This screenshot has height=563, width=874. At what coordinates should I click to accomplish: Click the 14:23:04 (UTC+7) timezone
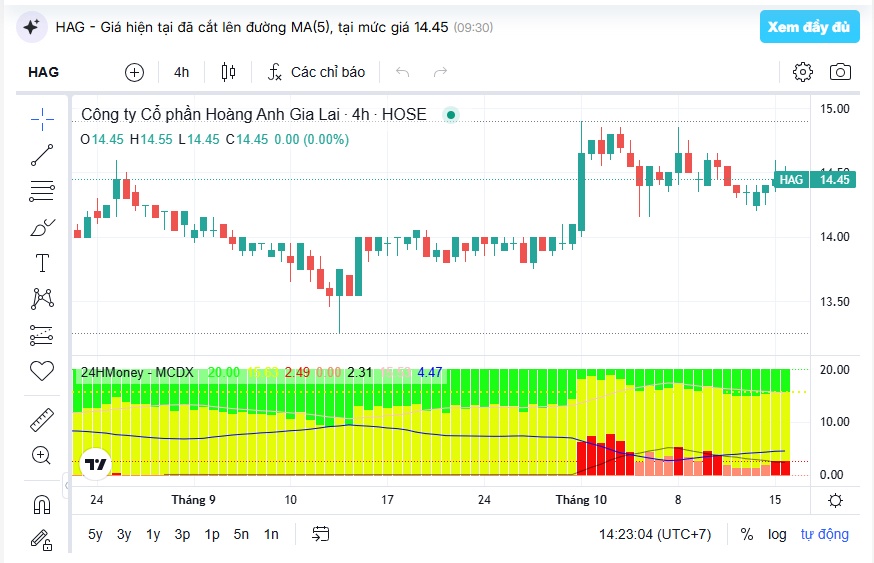point(655,534)
